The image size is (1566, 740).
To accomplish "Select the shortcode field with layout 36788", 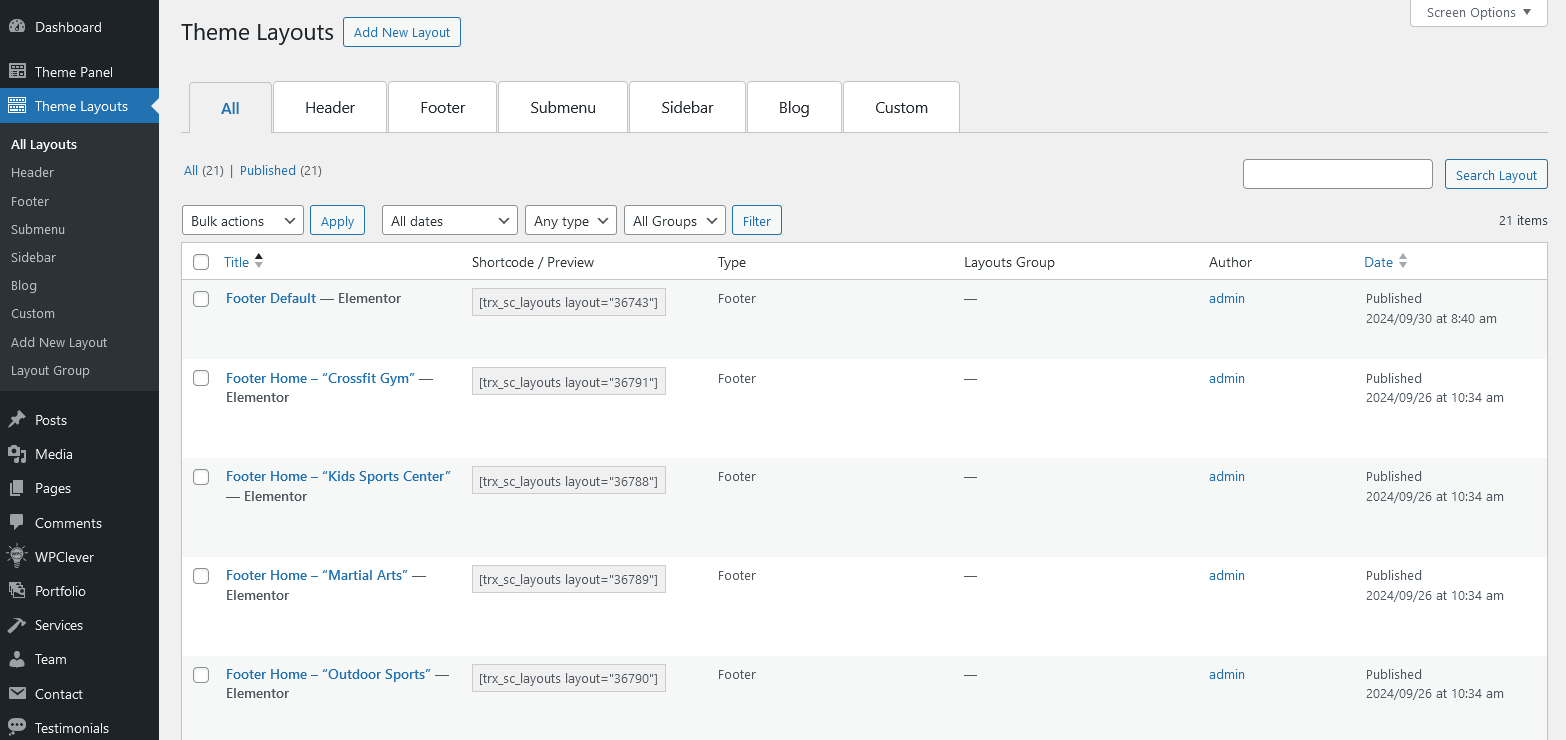I will coord(569,480).
